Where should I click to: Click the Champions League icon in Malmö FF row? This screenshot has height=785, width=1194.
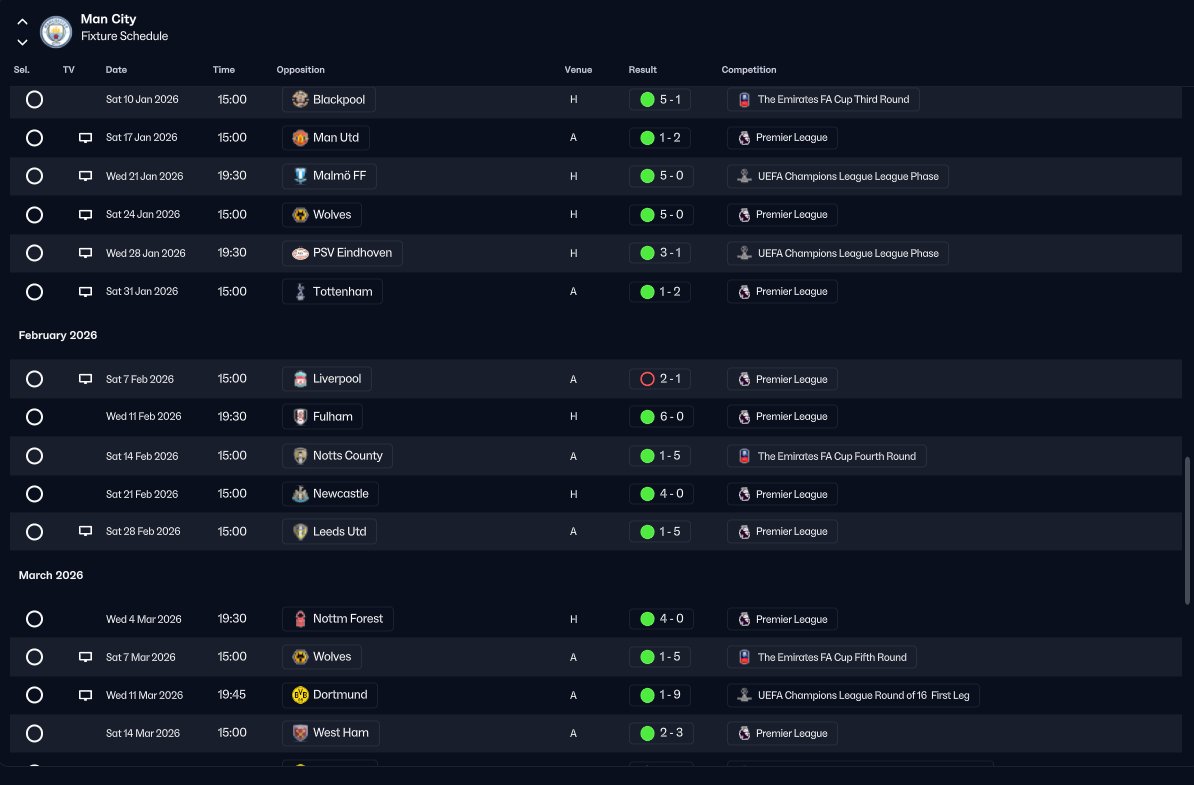745,176
